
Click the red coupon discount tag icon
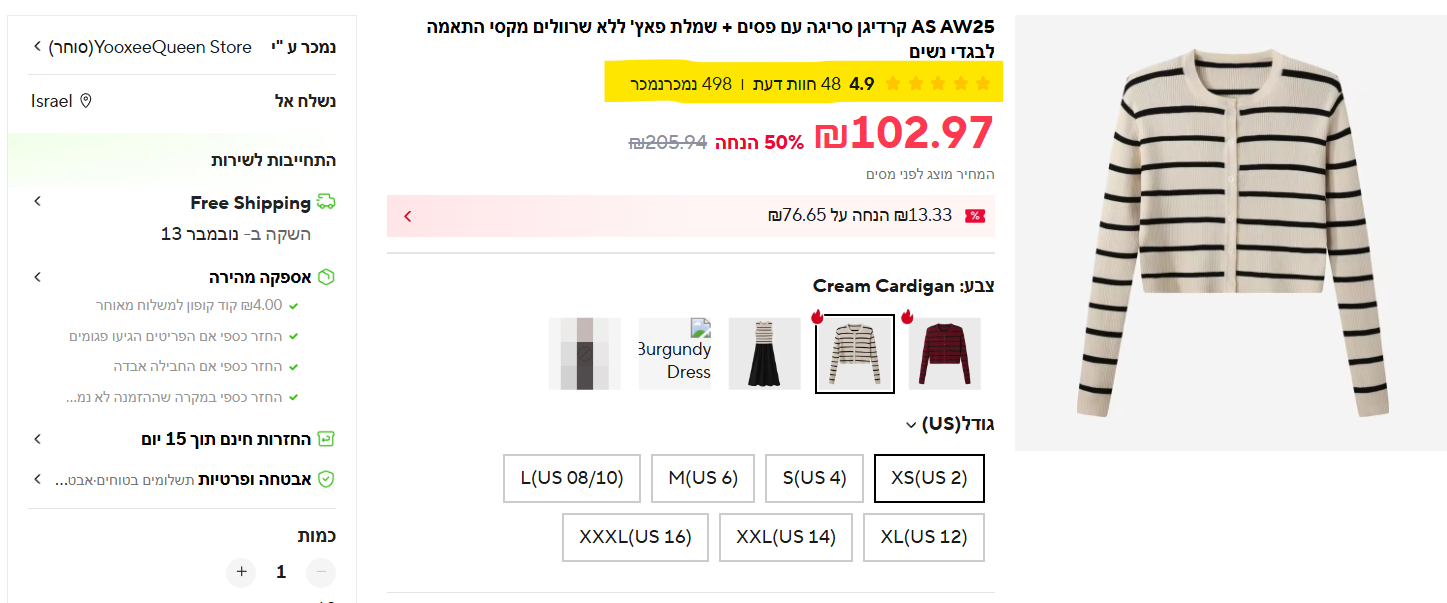click(974, 216)
